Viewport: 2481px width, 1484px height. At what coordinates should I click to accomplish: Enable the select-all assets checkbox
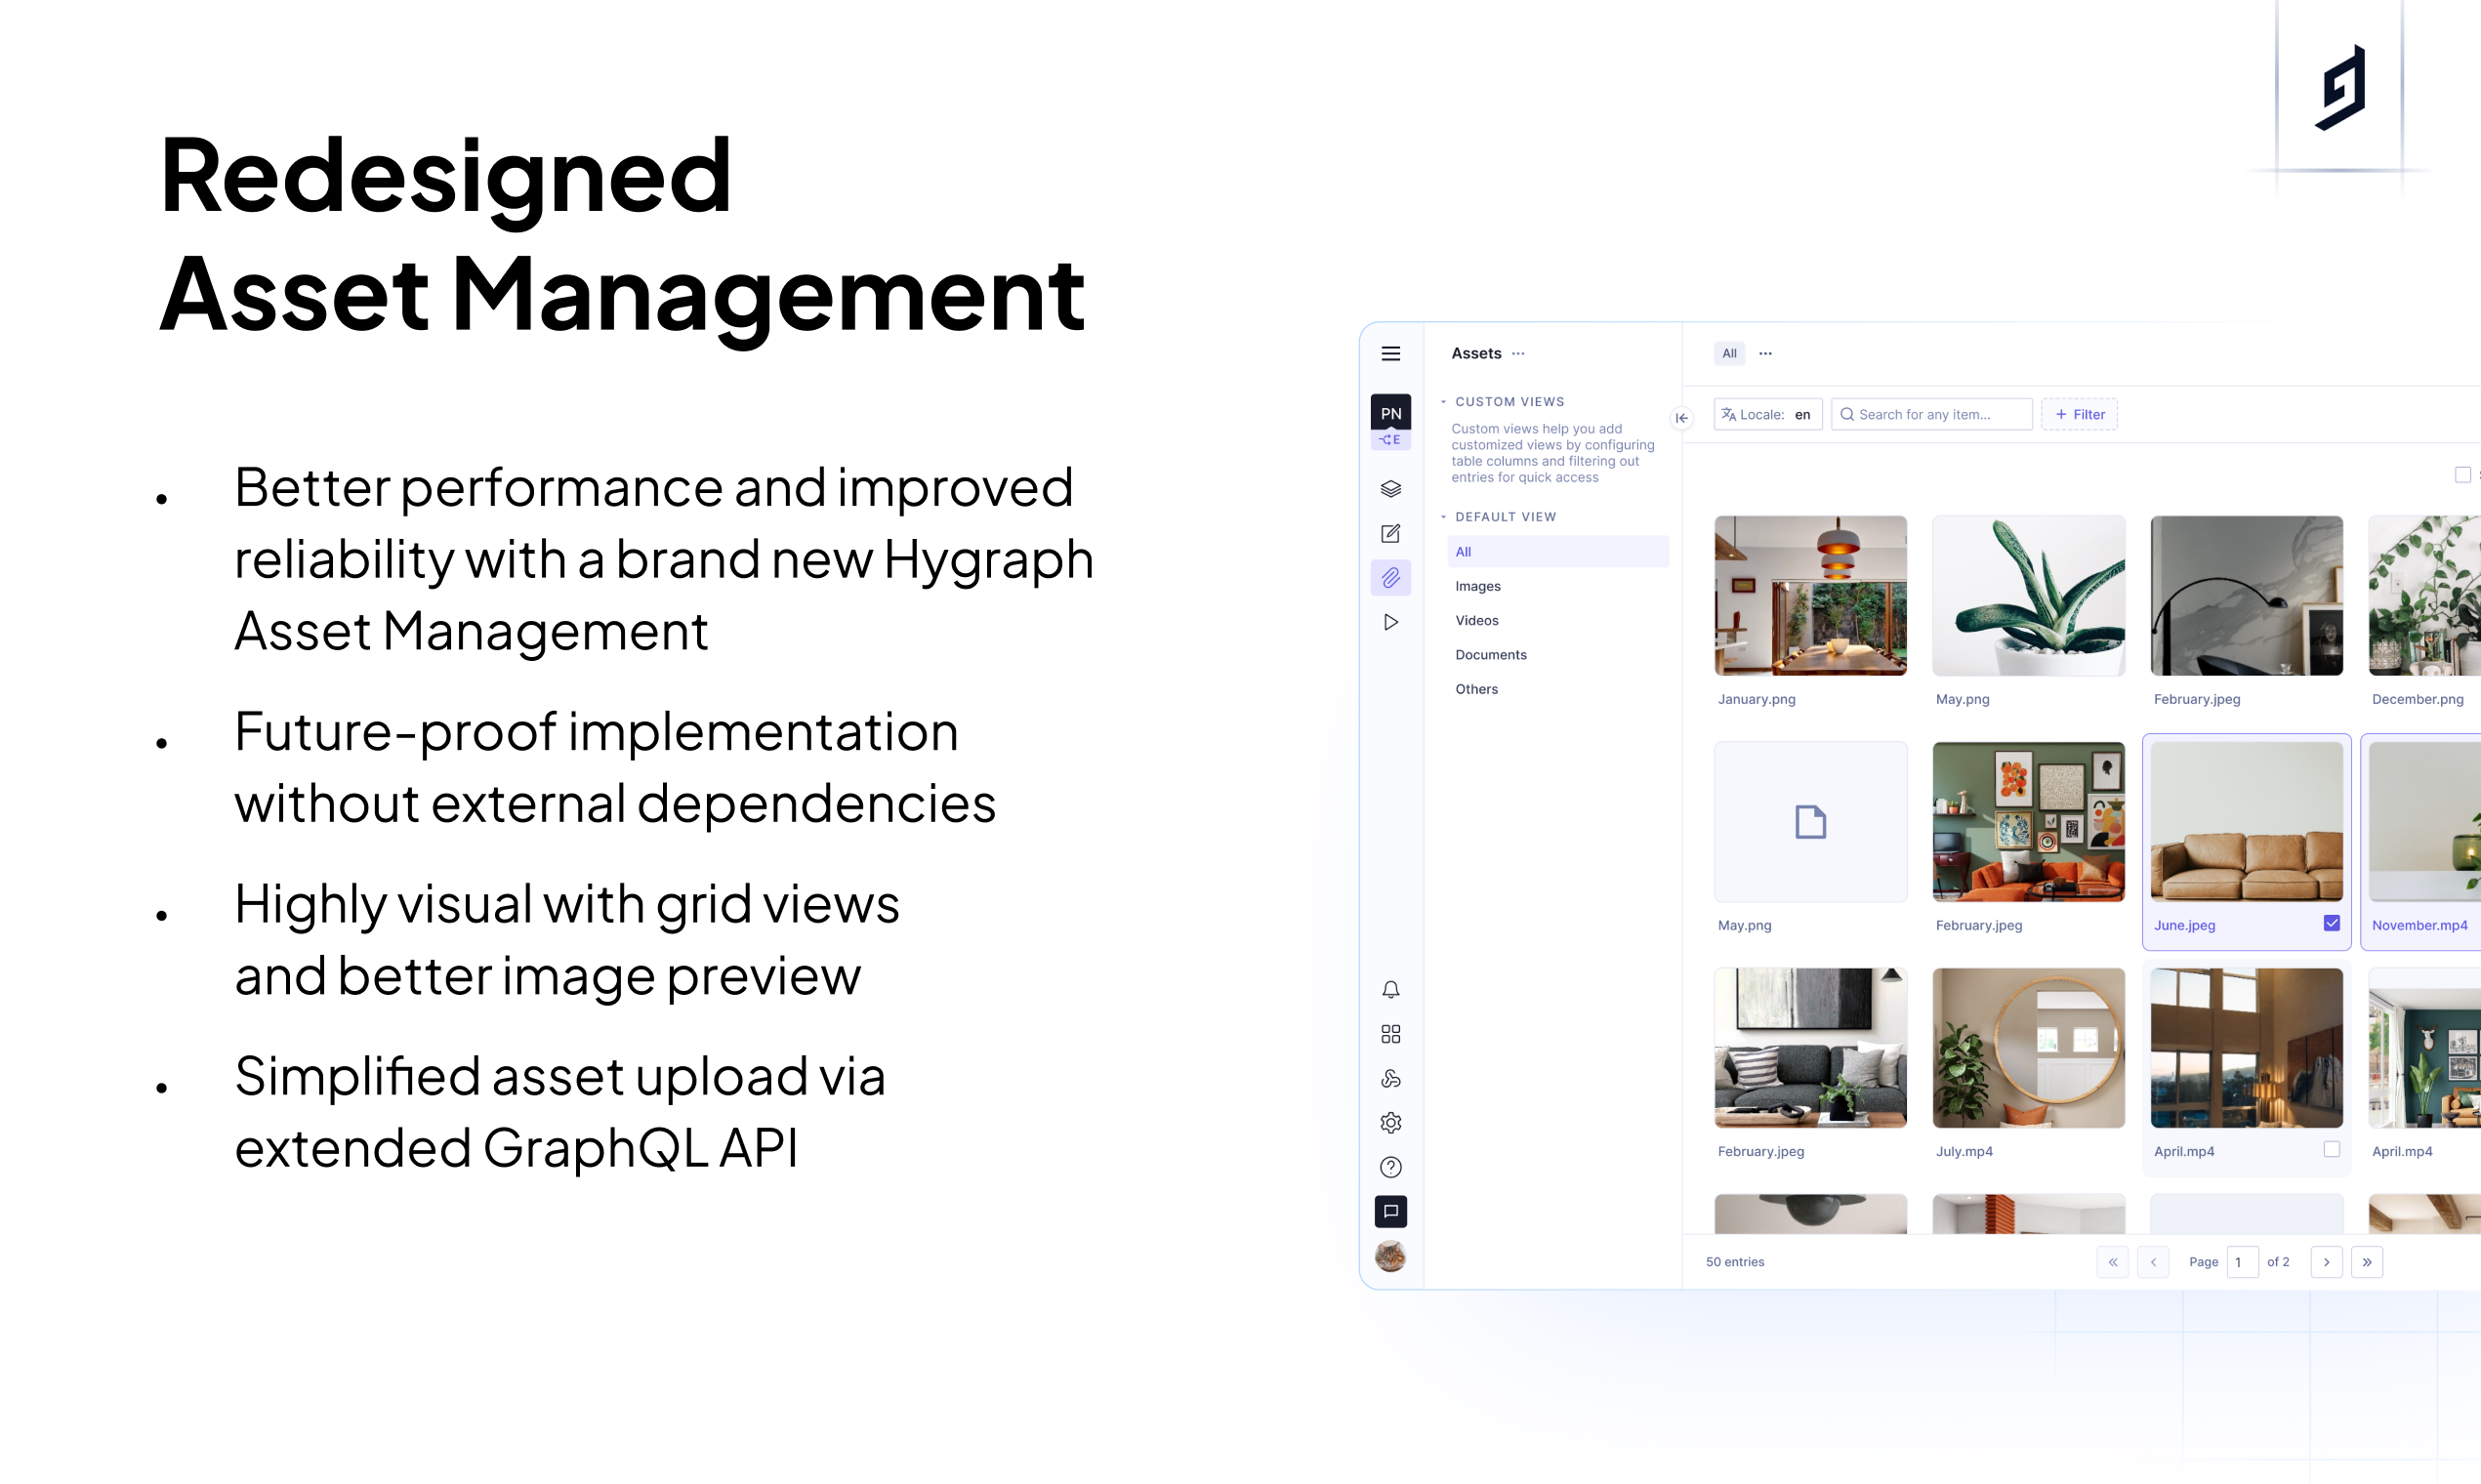[x=2464, y=474]
